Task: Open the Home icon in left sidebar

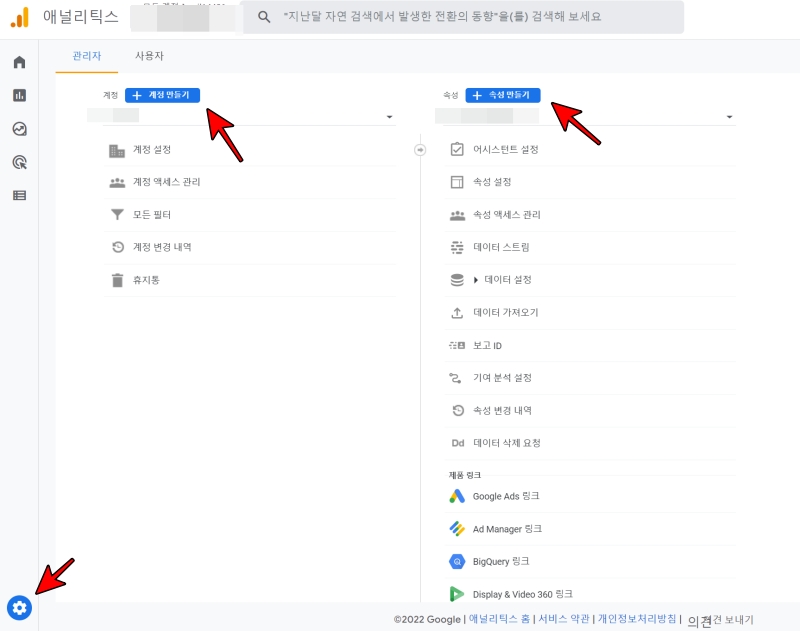Action: pos(18,61)
